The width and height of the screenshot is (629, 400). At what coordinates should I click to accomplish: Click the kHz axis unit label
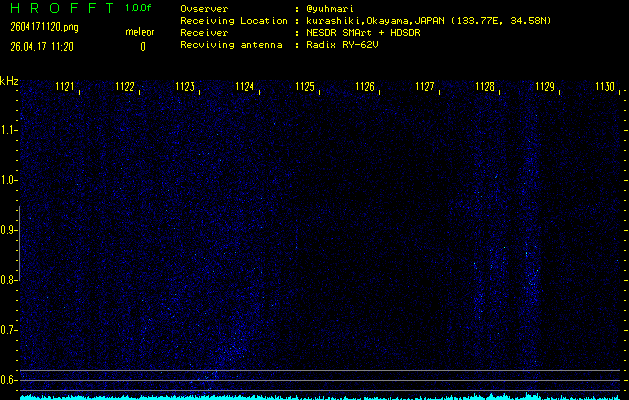click(x=9, y=81)
